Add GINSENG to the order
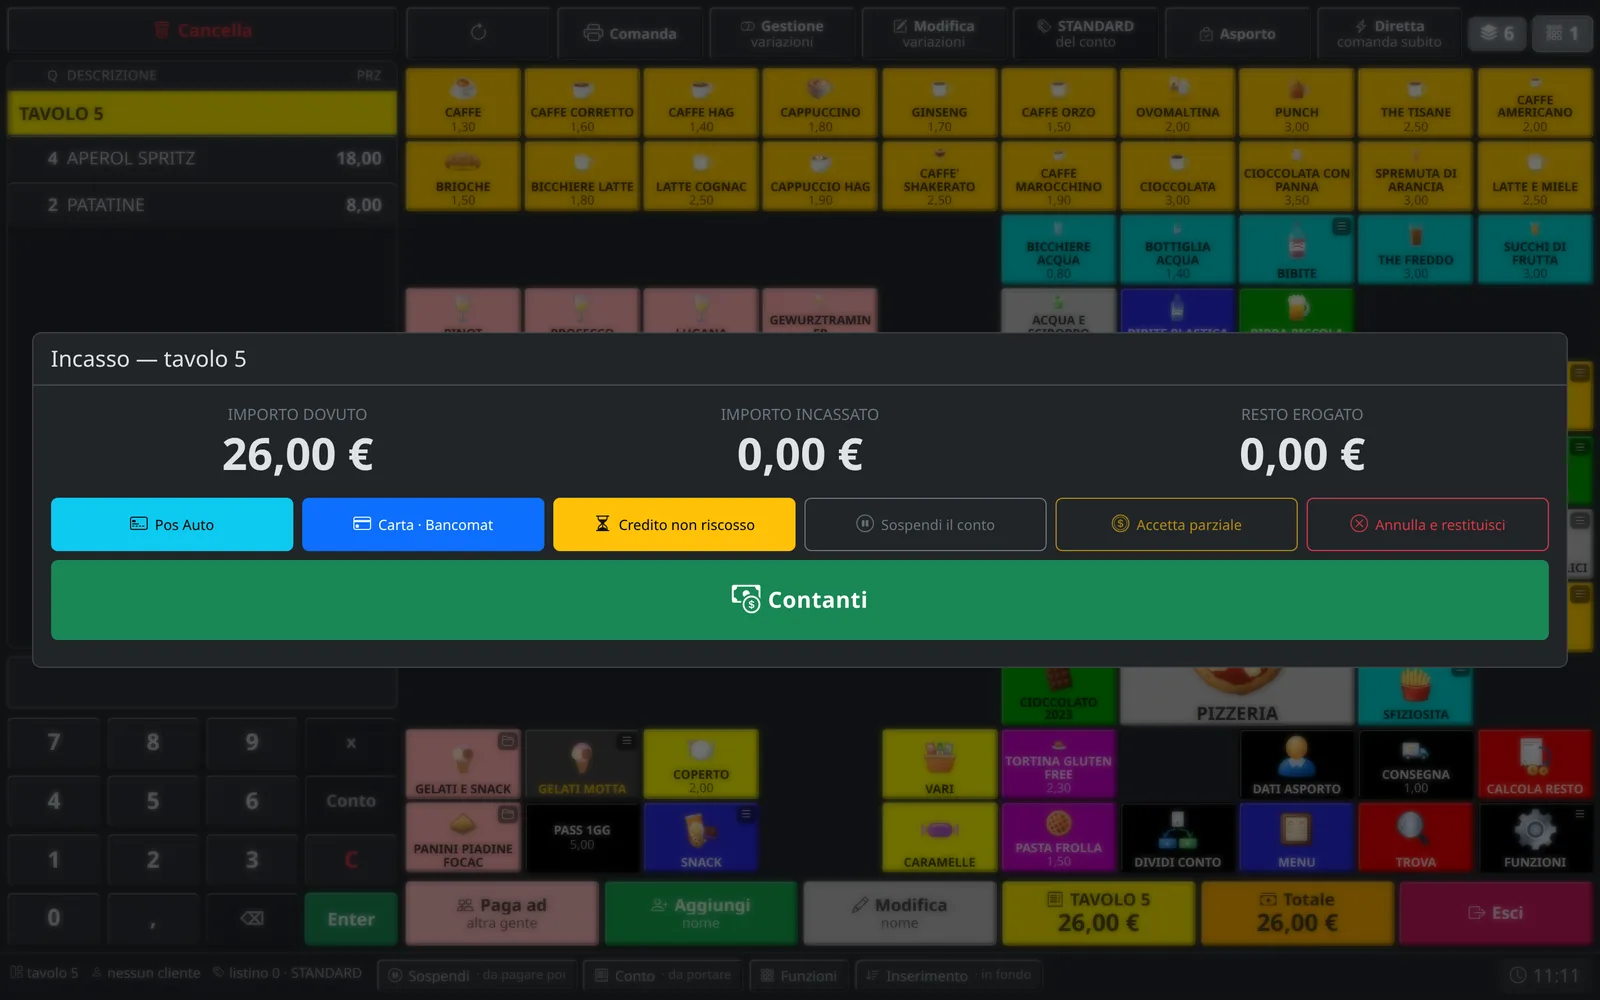The image size is (1600, 1000). click(939, 102)
